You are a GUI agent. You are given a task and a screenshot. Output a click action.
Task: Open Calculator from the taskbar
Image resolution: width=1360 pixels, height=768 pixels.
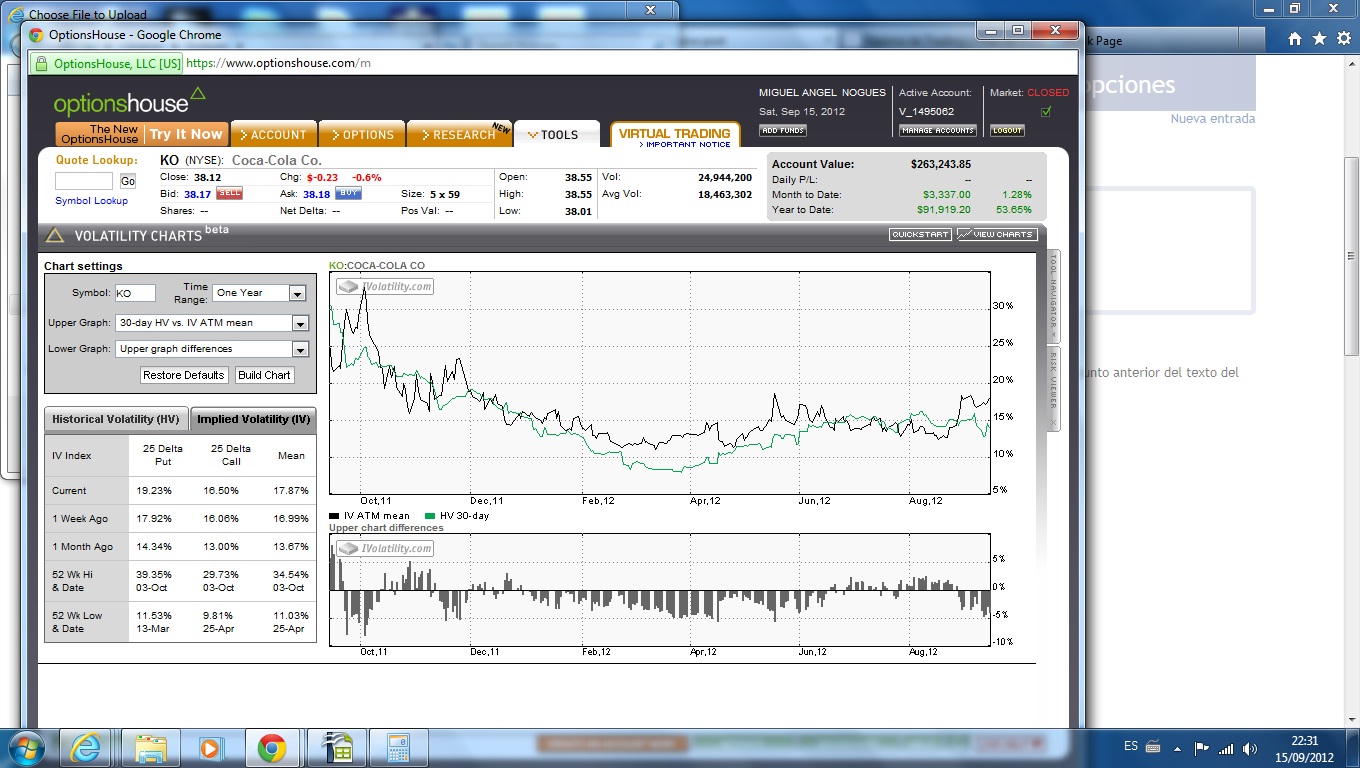click(399, 747)
